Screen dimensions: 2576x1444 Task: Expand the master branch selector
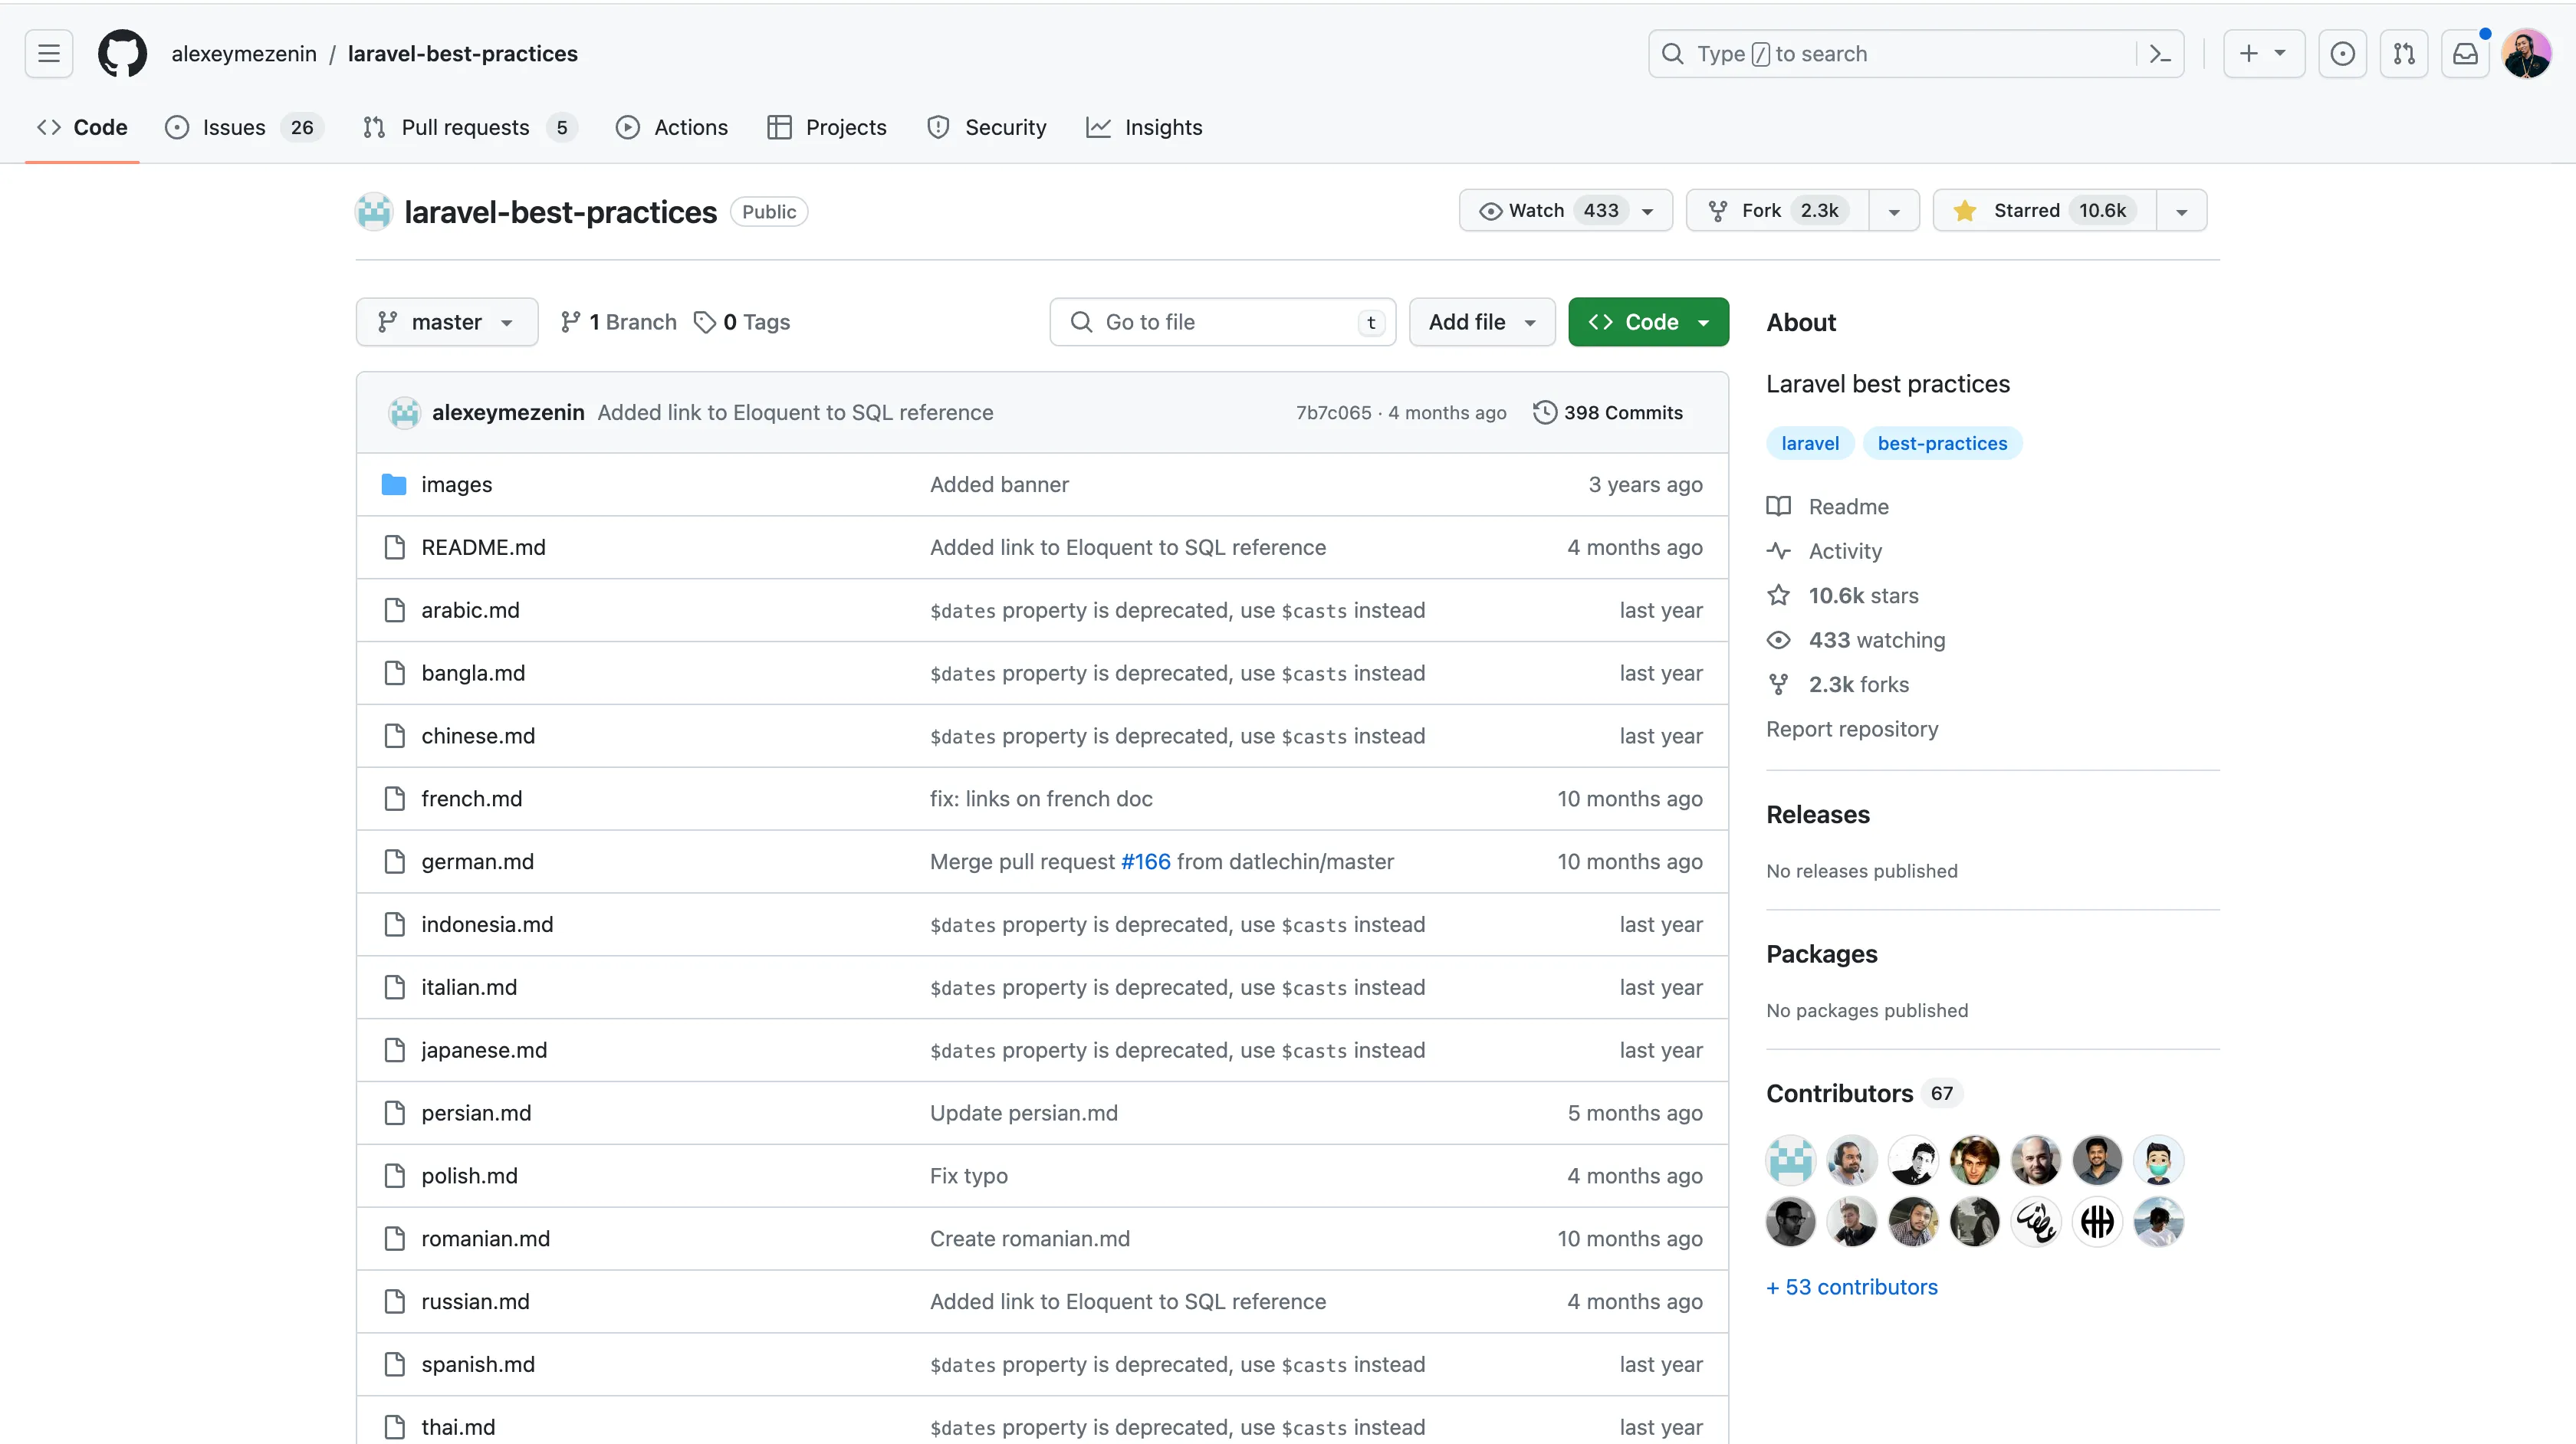tap(446, 322)
